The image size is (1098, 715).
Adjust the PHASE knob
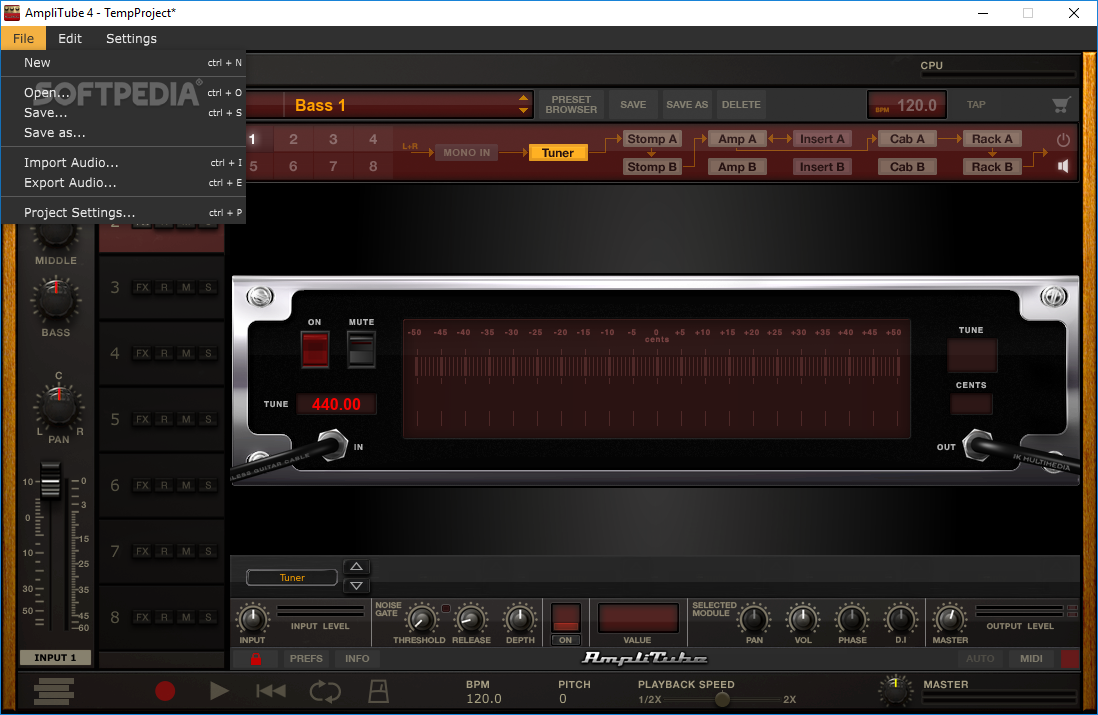(x=852, y=619)
